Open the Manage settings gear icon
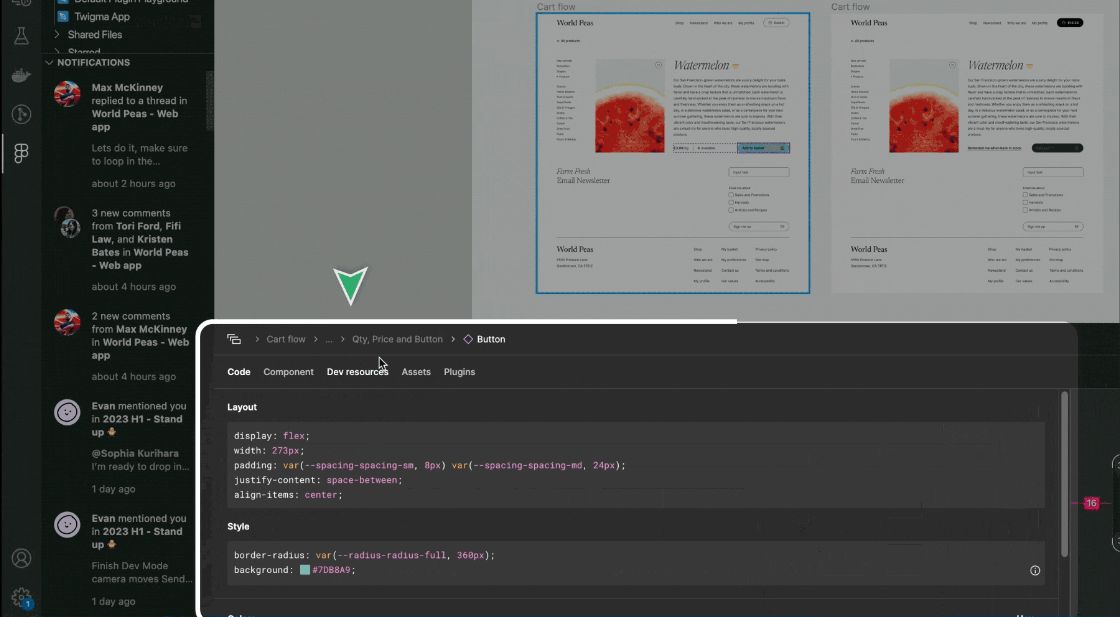1120x617 pixels. [x=21, y=597]
